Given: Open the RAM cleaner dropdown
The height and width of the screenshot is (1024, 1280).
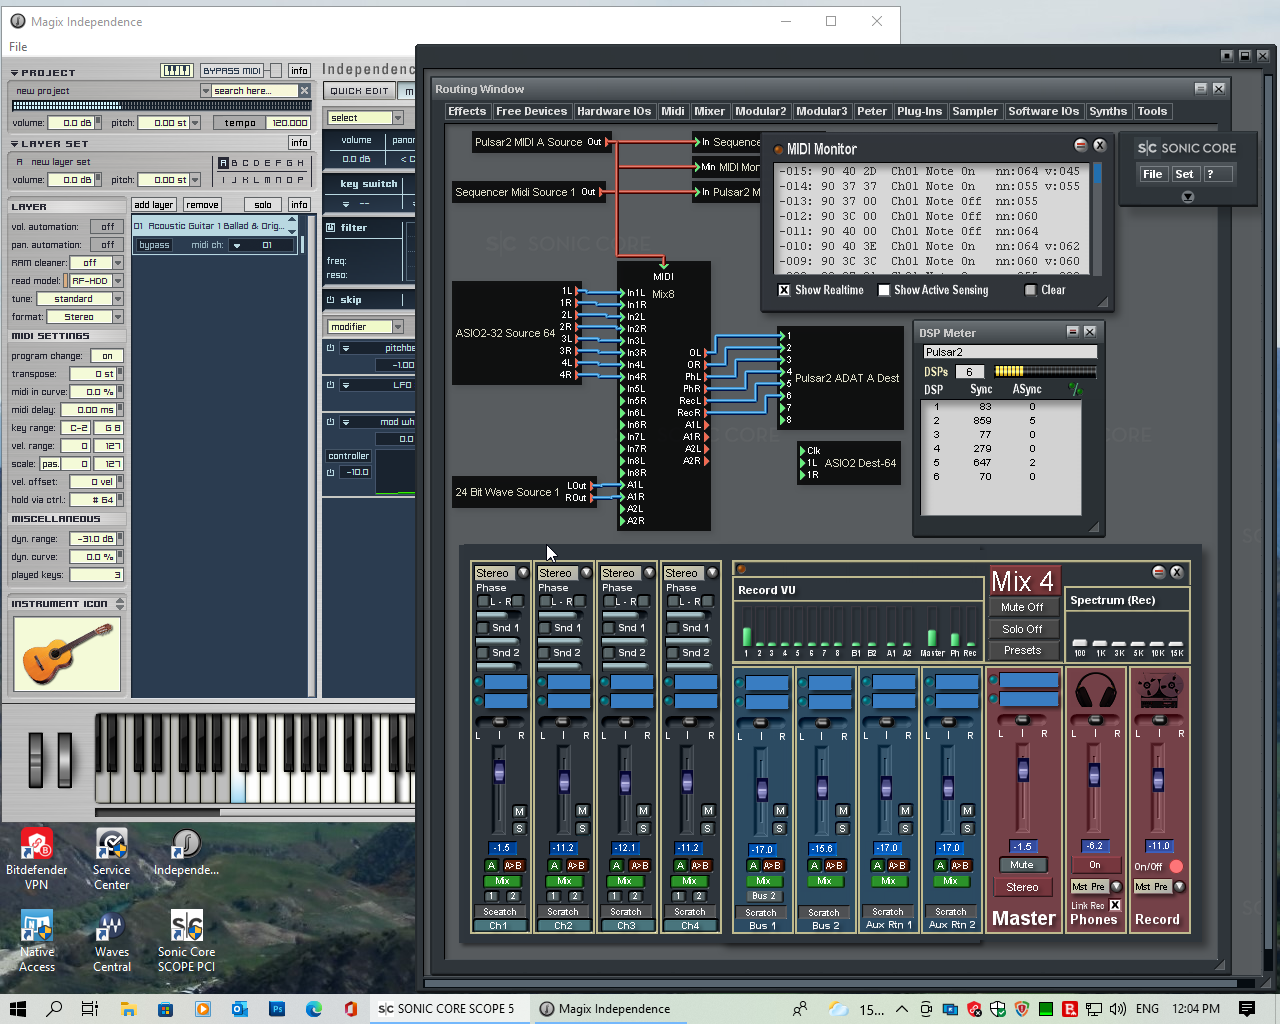Looking at the screenshot, I should click(x=117, y=263).
